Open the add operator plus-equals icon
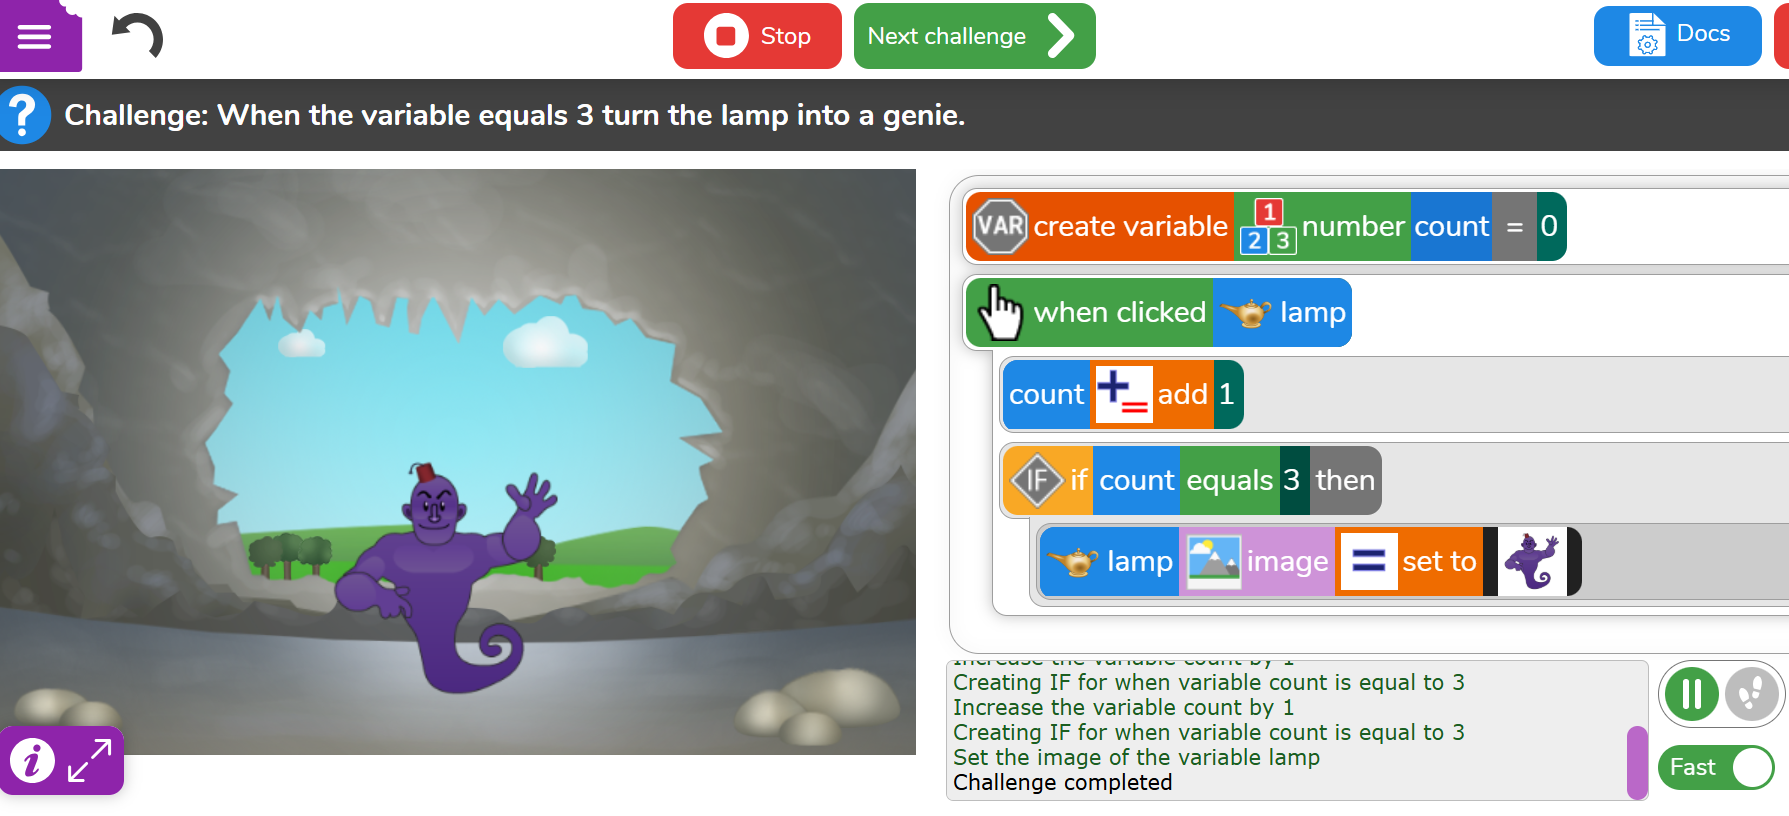This screenshot has width=1789, height=816. pos(1123,394)
